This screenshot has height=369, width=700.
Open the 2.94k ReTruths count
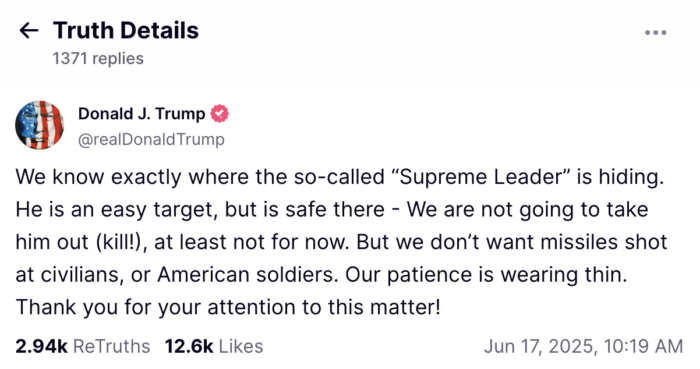pyautogui.click(x=41, y=346)
